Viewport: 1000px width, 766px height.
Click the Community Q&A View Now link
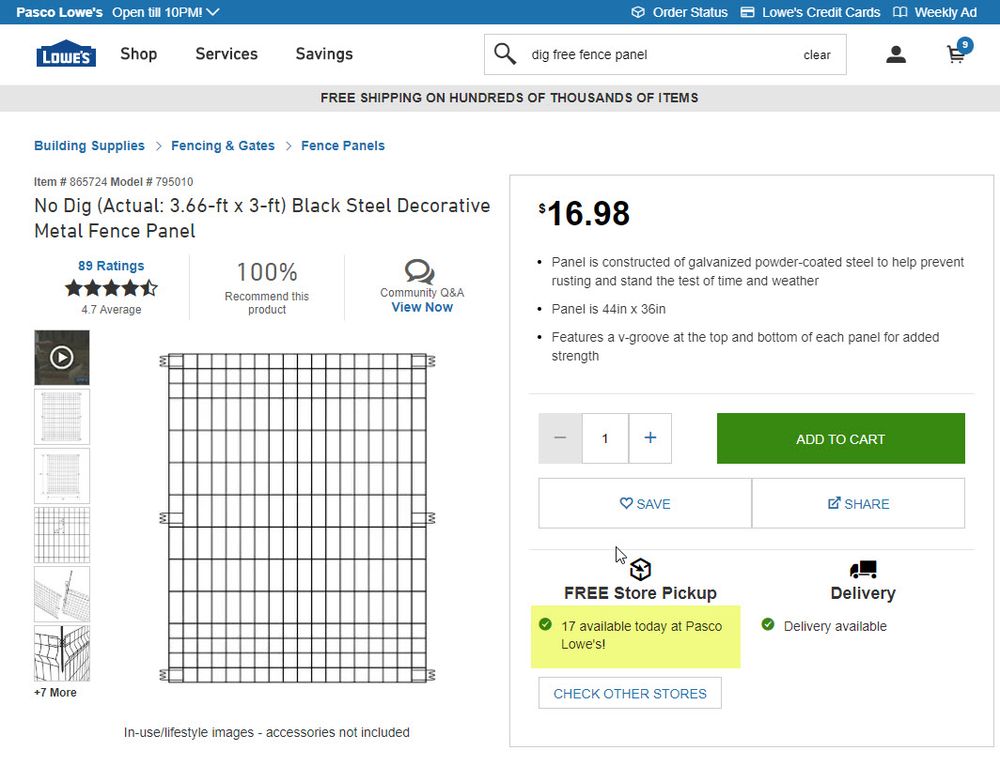click(x=422, y=307)
